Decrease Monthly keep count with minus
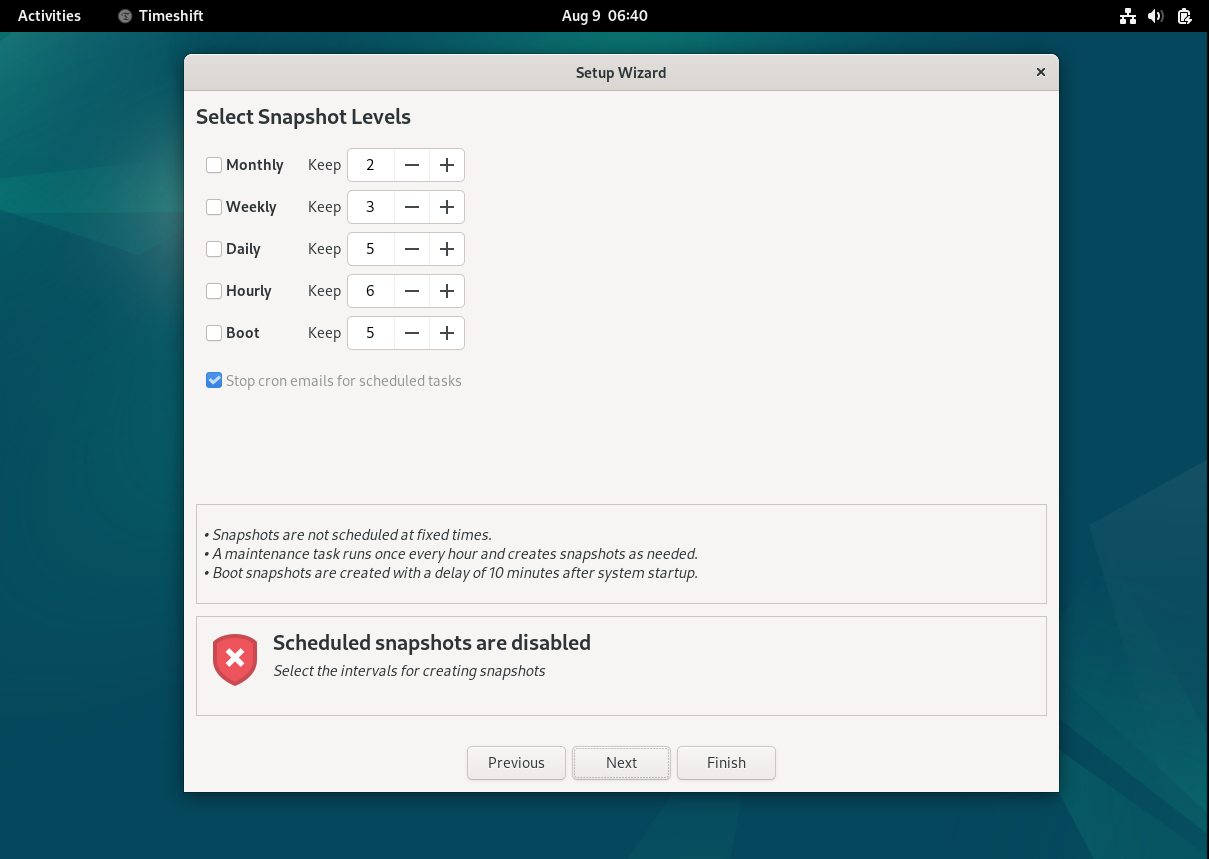The width and height of the screenshot is (1209, 859). pyautogui.click(x=412, y=165)
